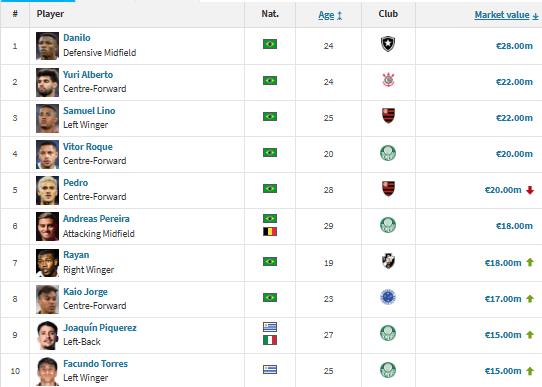Image resolution: width=542 pixels, height=387 pixels.
Task: Click Andreas Pereira's €18.00m market value
Action: [x=514, y=226]
